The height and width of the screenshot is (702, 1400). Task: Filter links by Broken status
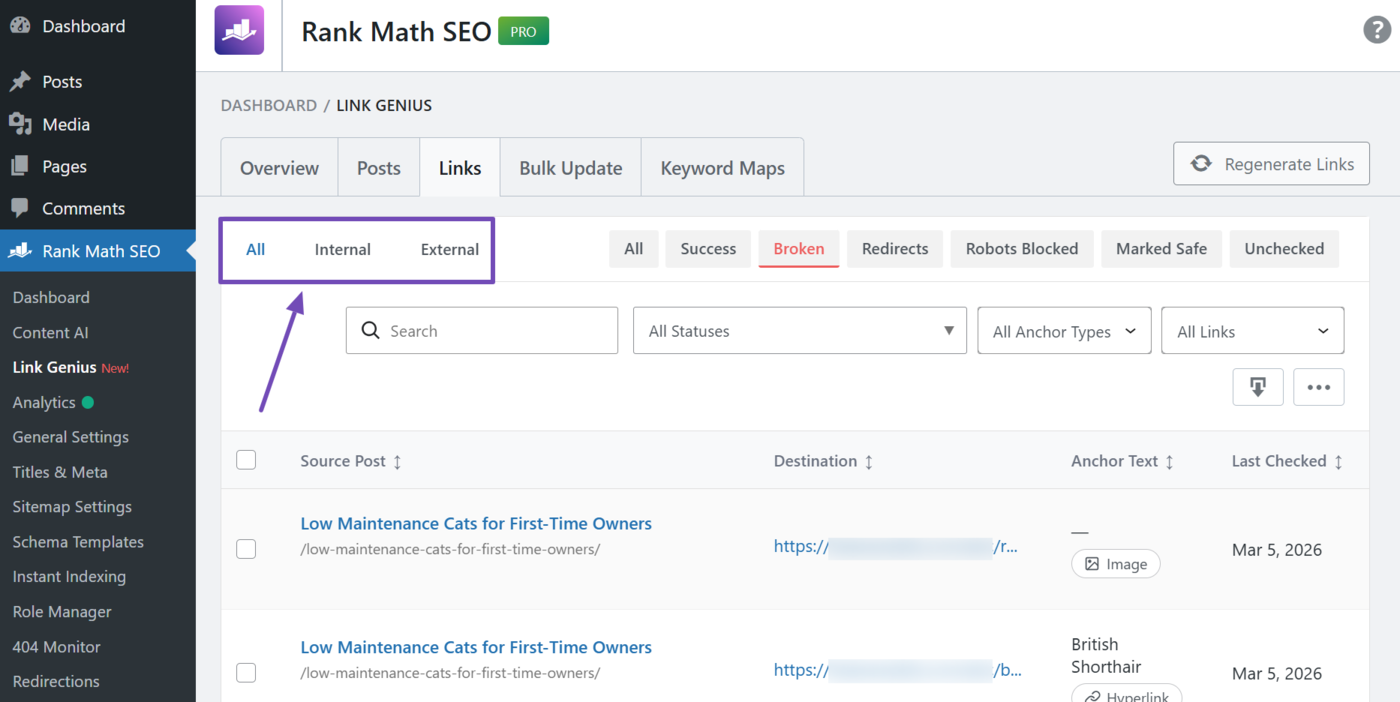(x=799, y=249)
